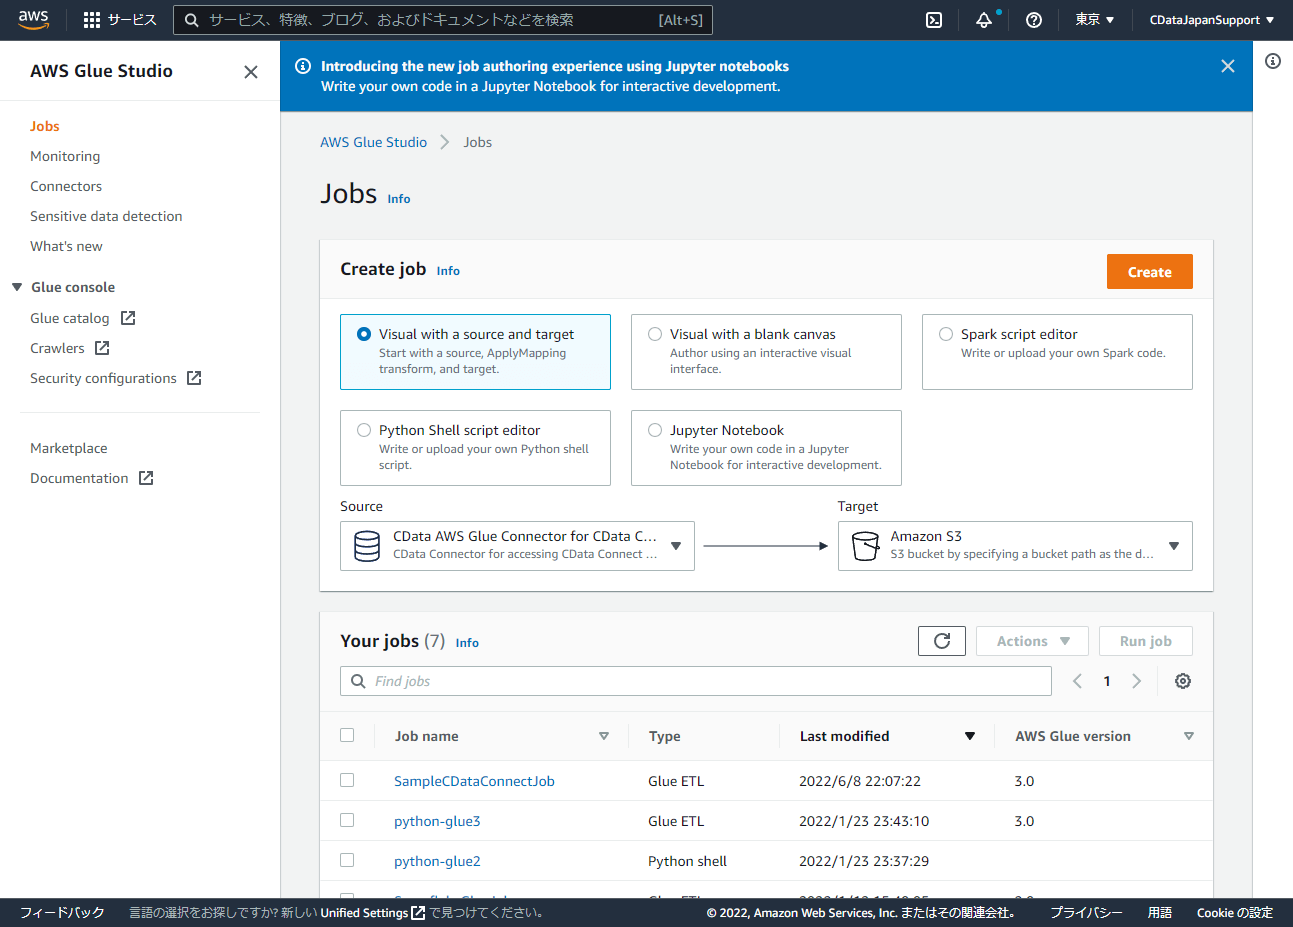Go to Monitoring in the sidebar
Screen dimensions: 1293x927
[x=65, y=156]
